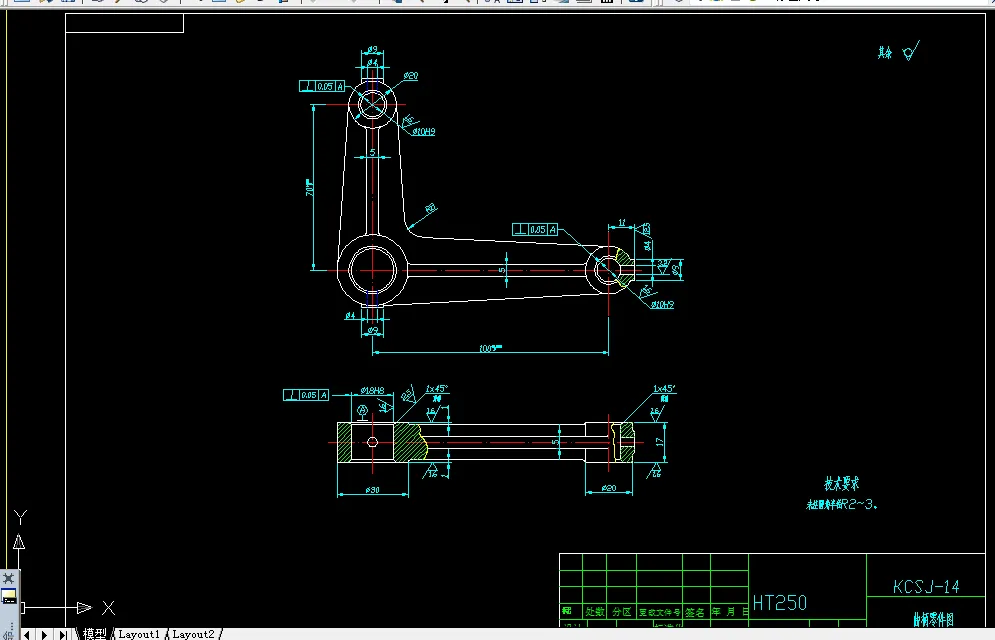Select the HT250 material text

tap(779, 602)
